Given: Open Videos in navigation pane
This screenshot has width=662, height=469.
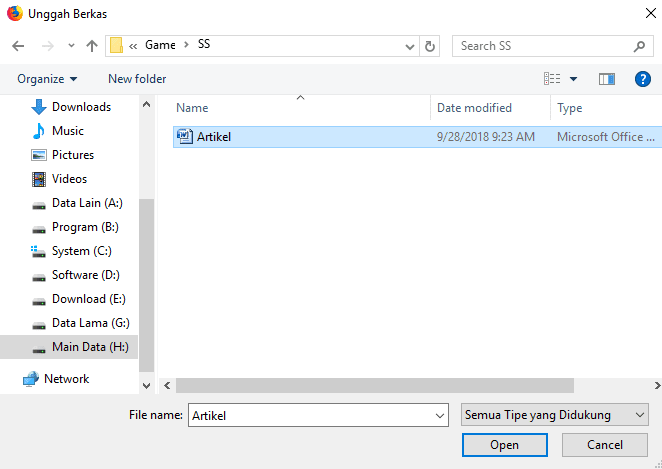Looking at the screenshot, I should [69, 179].
